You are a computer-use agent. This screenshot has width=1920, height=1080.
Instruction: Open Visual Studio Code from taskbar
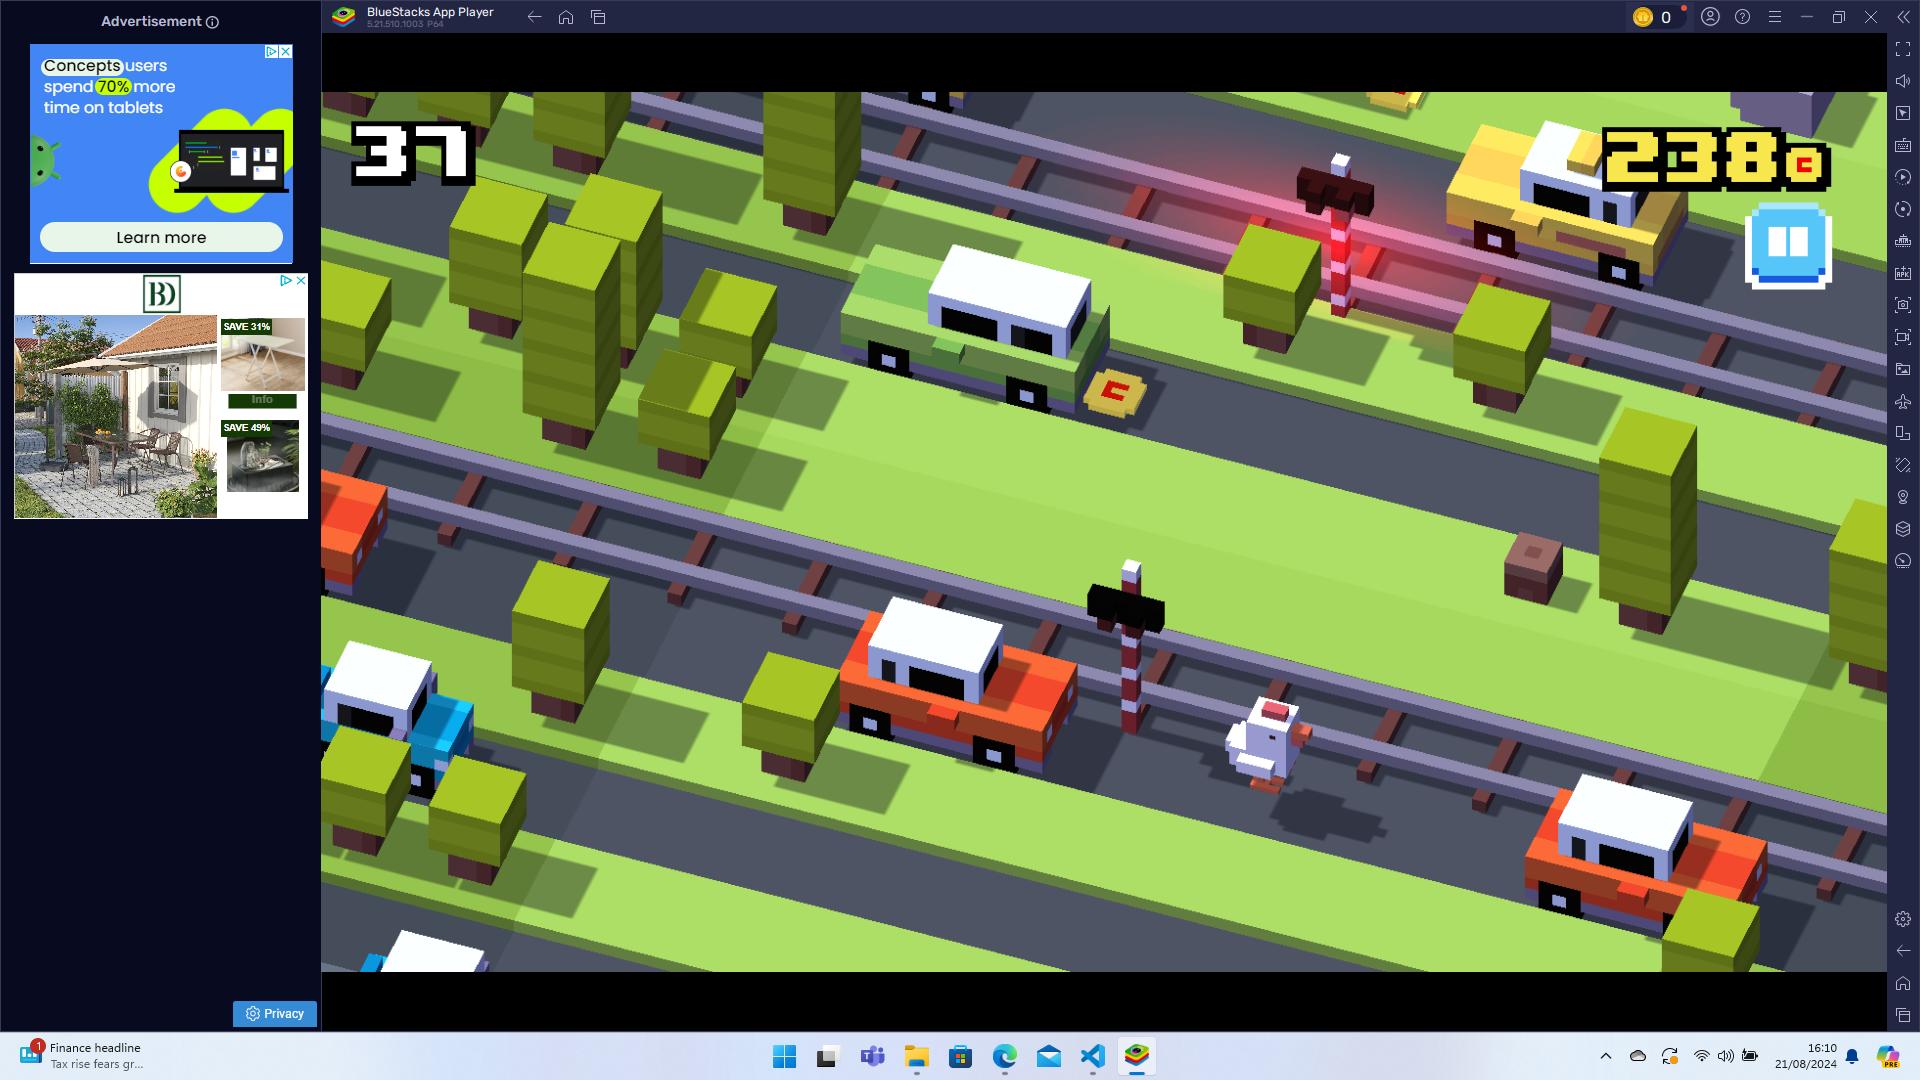[x=1092, y=1056]
